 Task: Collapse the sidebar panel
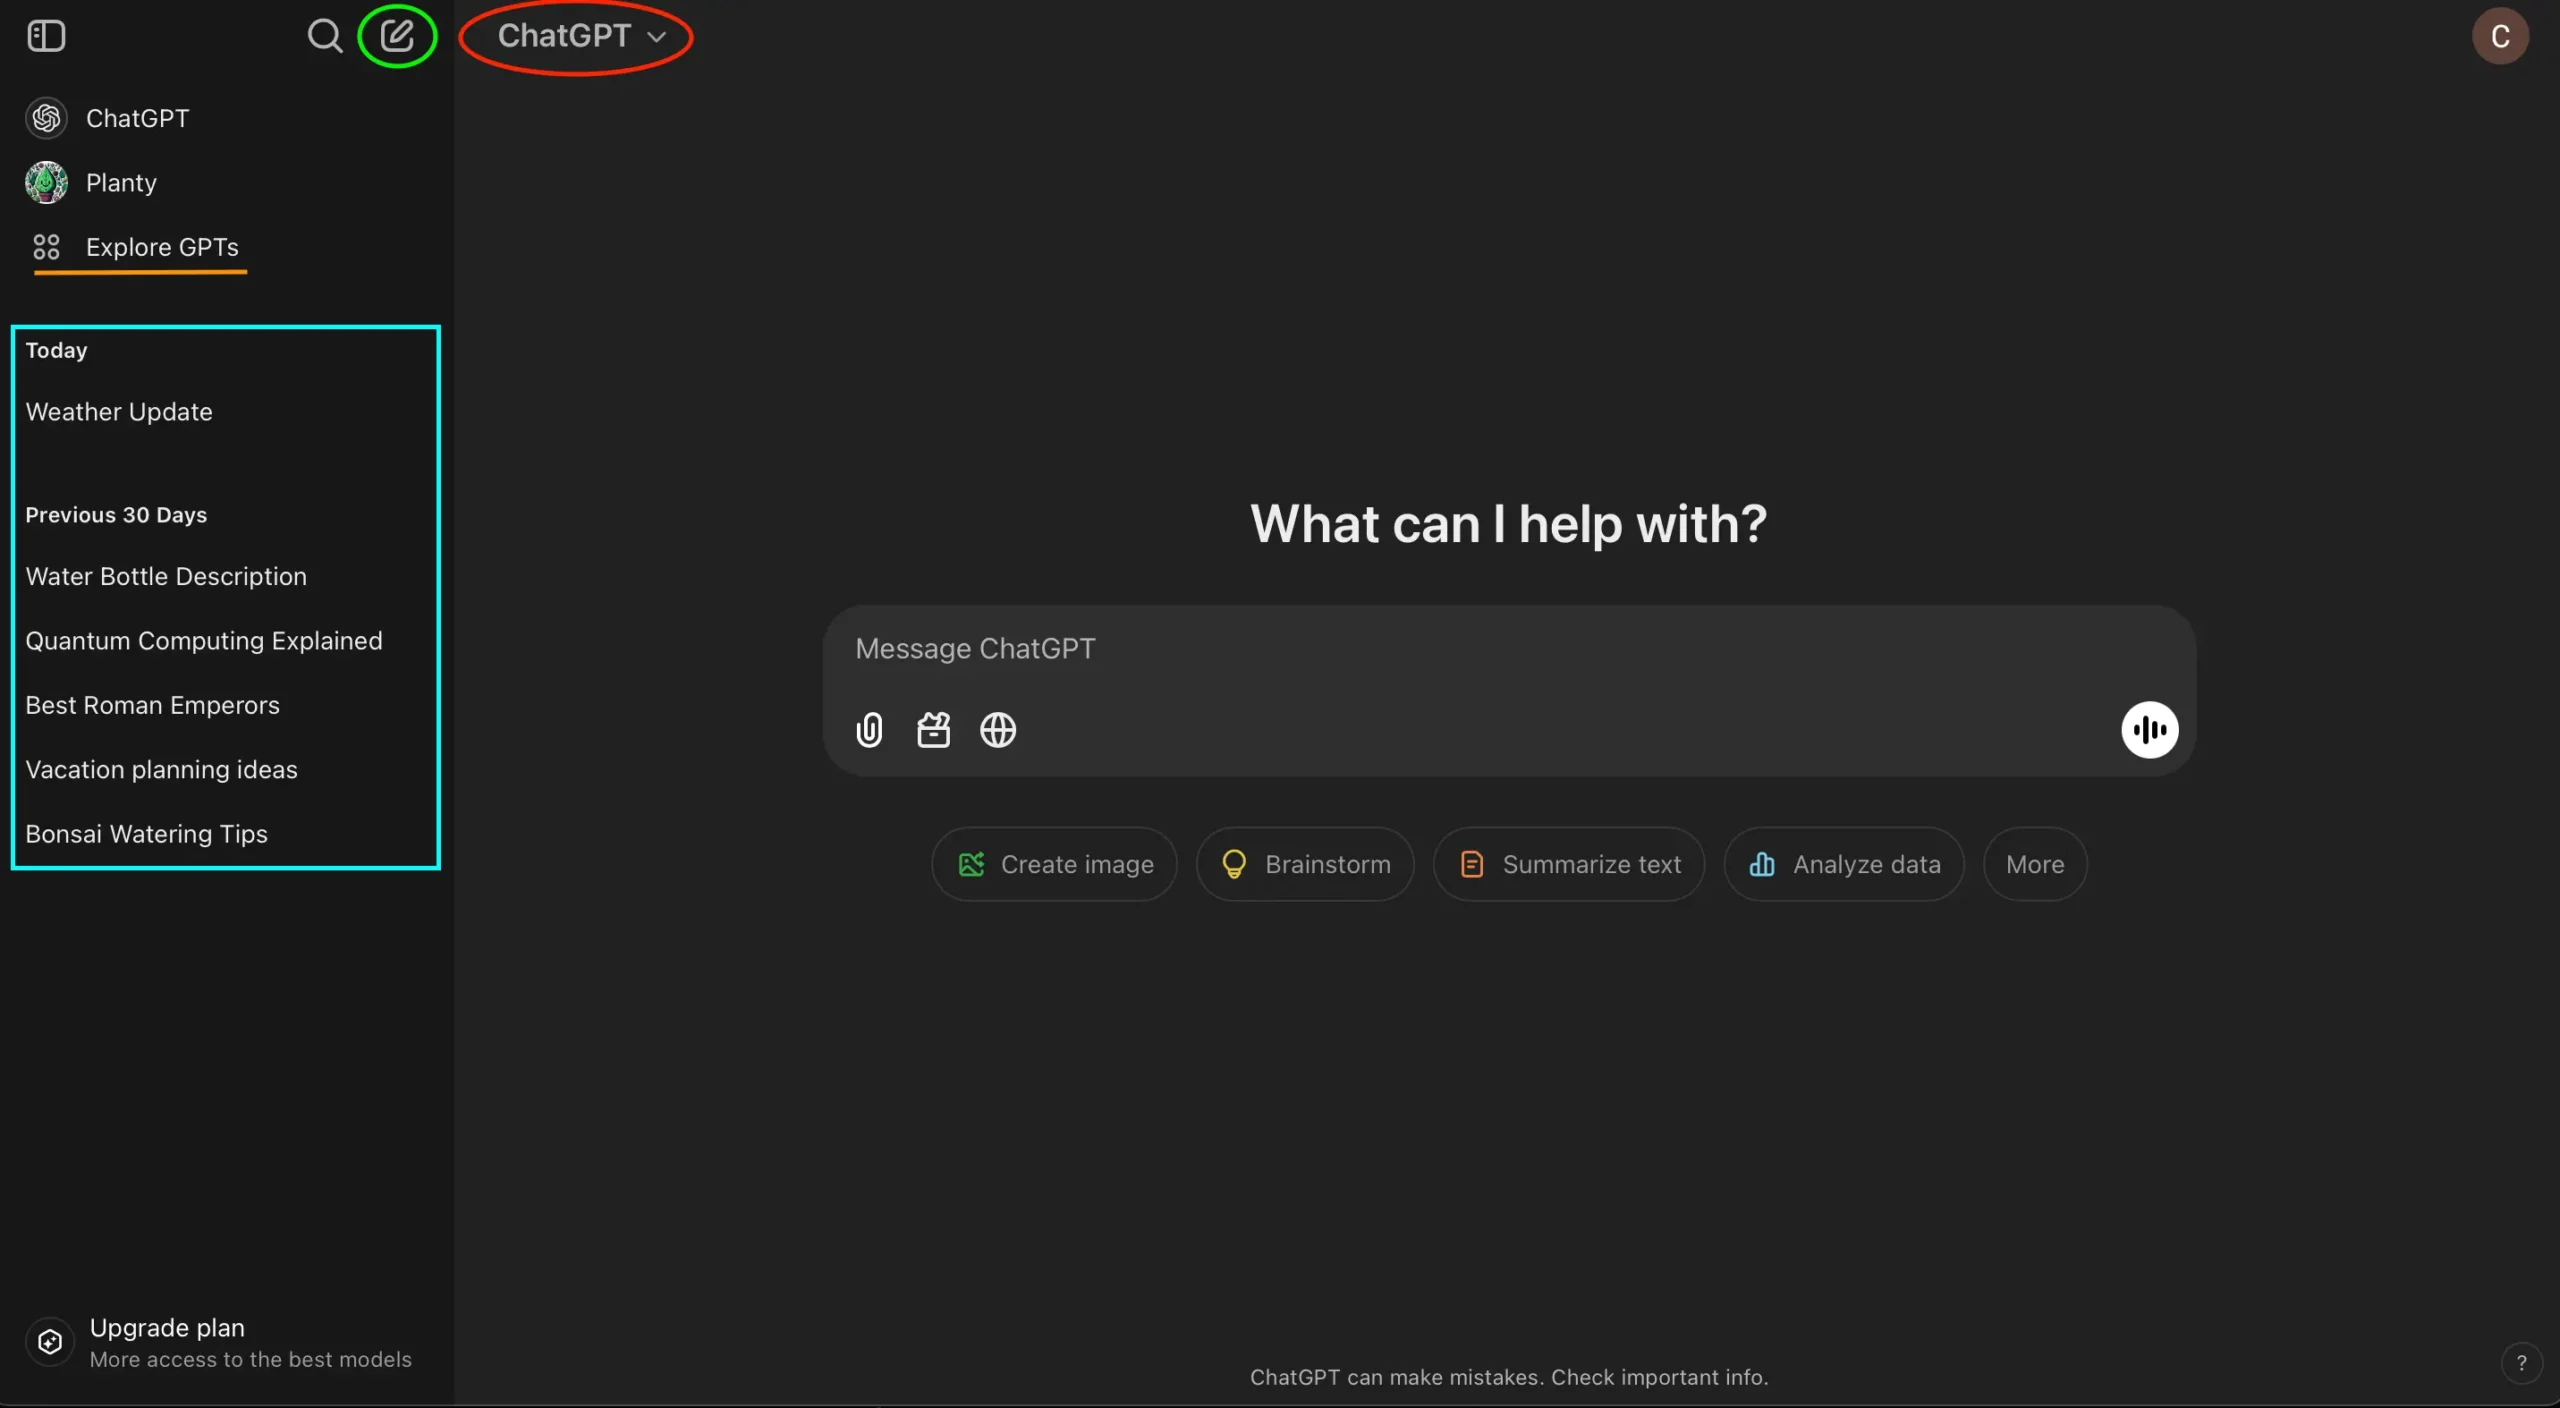(46, 36)
